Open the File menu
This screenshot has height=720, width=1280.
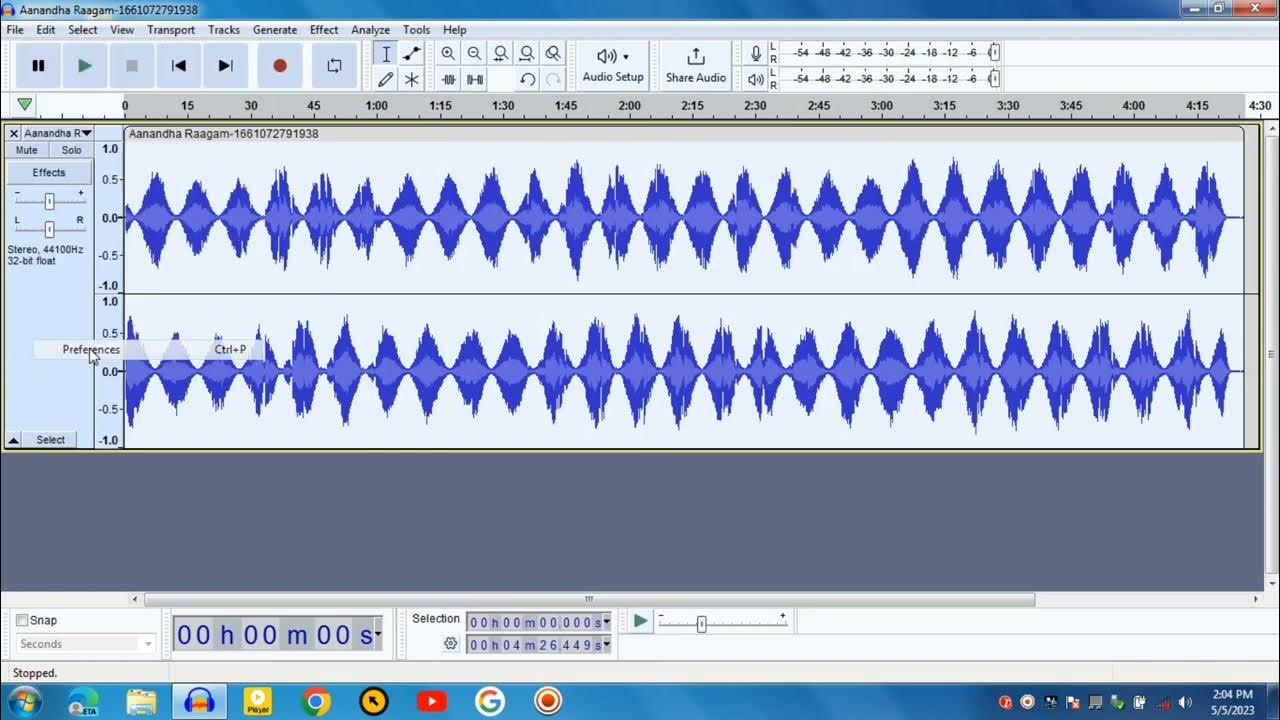(x=15, y=30)
